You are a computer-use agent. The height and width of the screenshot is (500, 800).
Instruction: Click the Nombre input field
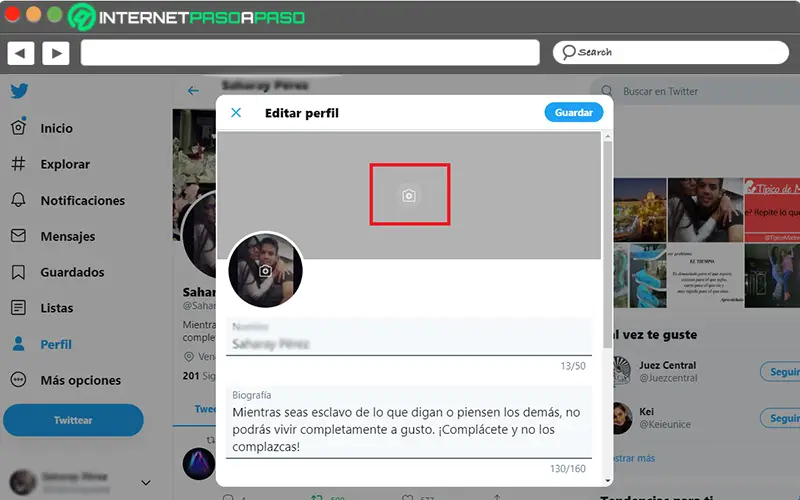[409, 337]
